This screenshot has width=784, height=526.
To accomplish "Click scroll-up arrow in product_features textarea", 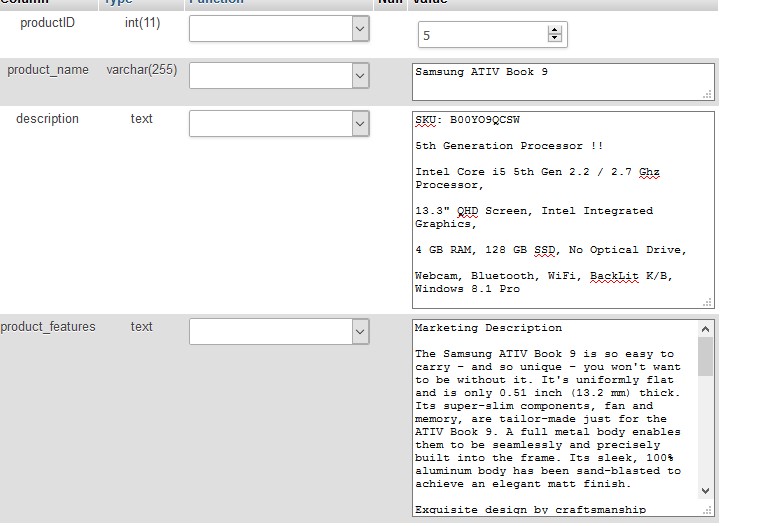I will coord(706,329).
